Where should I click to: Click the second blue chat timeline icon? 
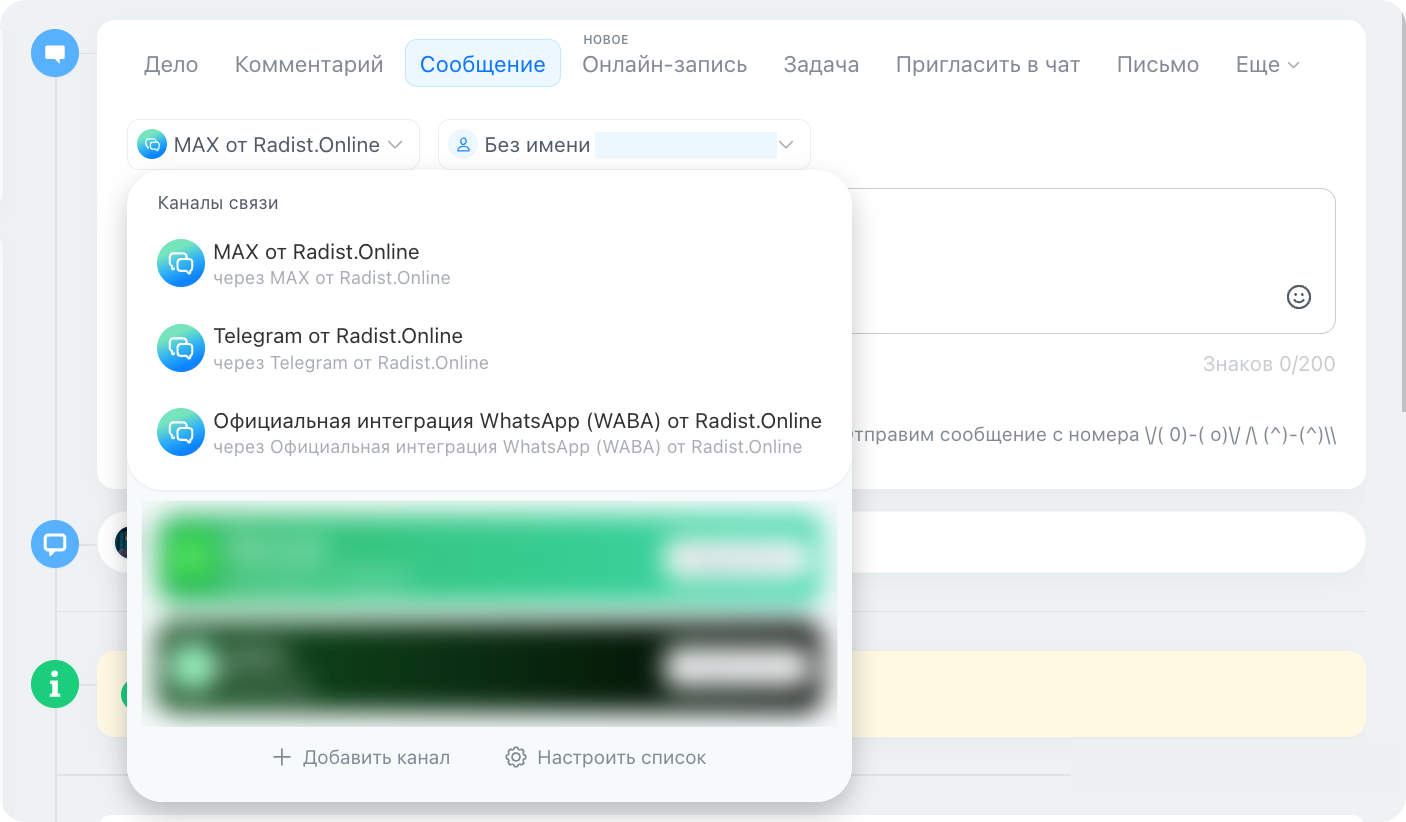tap(55, 544)
